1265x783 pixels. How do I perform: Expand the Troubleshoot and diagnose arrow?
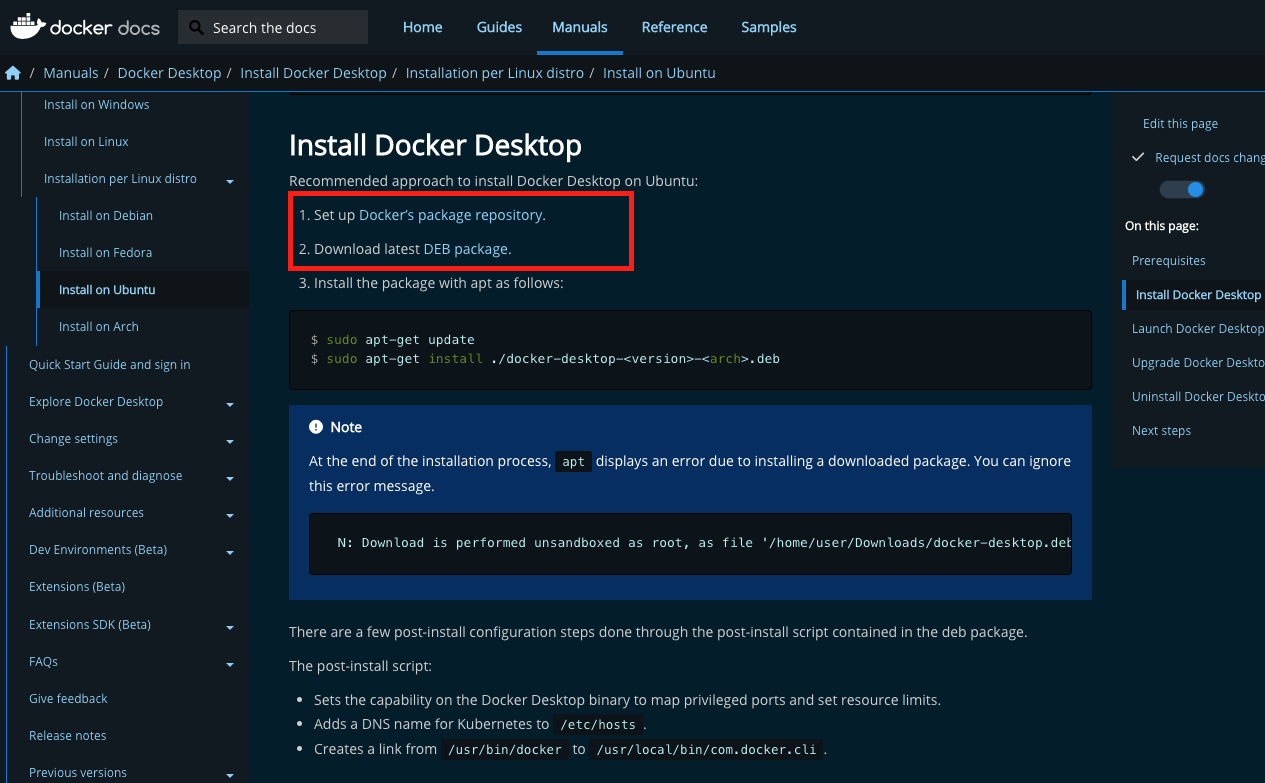pos(230,479)
